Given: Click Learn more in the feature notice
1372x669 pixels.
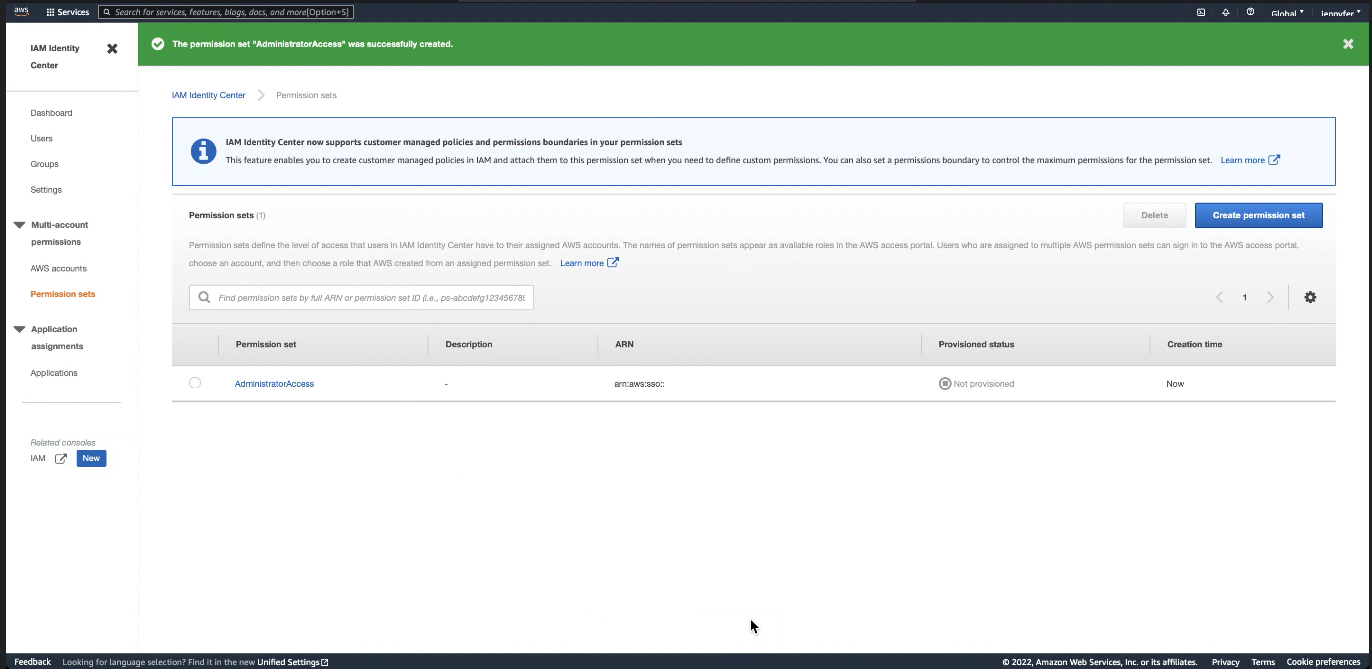Looking at the screenshot, I should pyautogui.click(x=1250, y=160).
